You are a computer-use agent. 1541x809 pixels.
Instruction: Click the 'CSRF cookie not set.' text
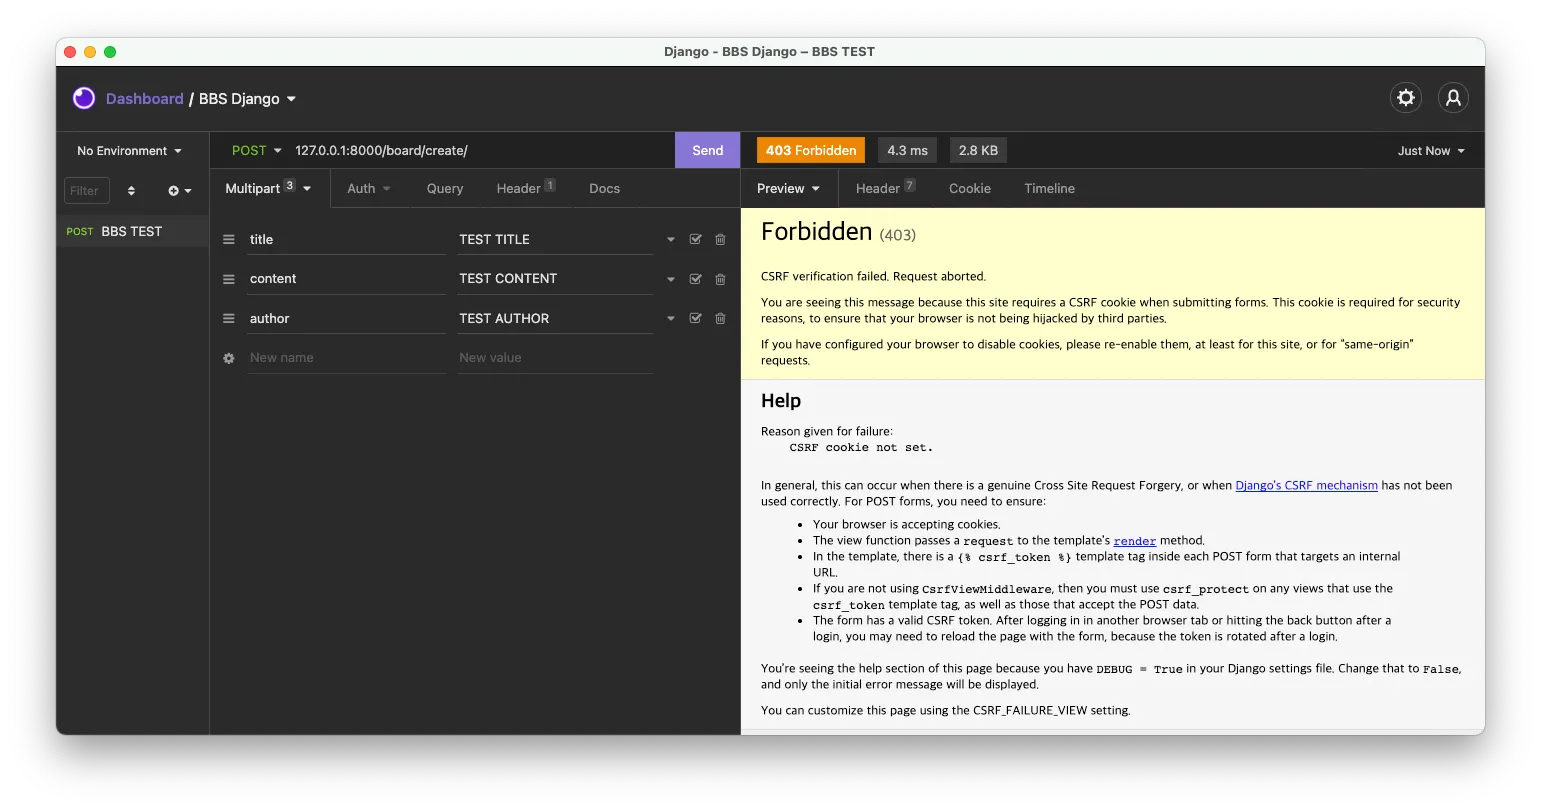coord(861,448)
